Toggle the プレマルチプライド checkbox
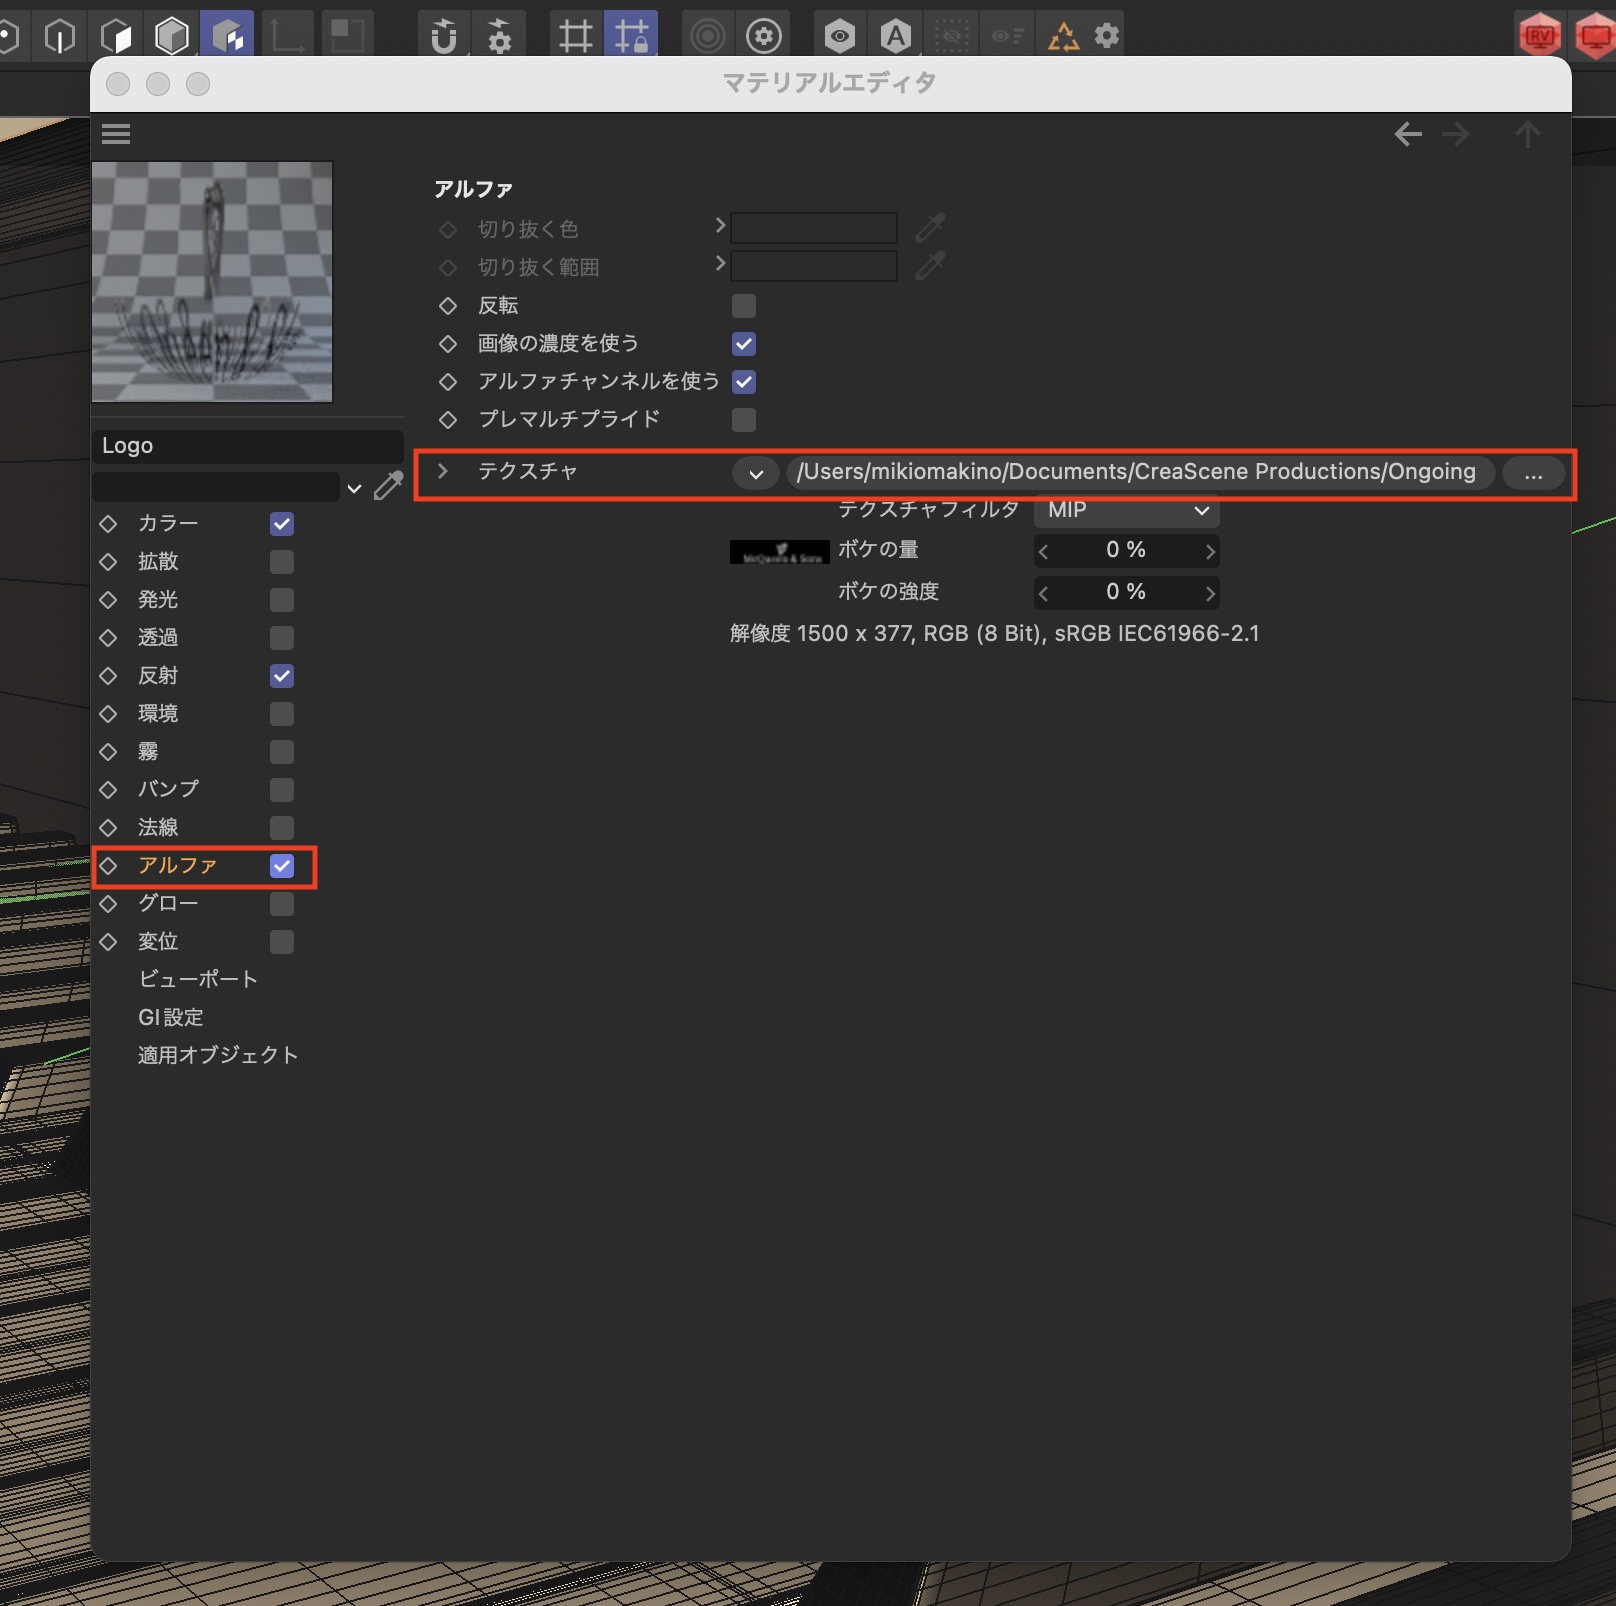This screenshot has width=1616, height=1606. coord(744,420)
